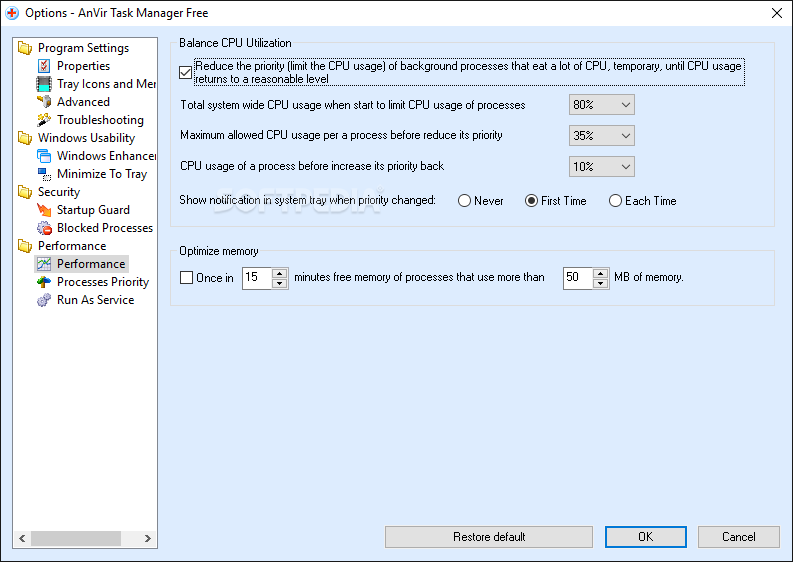Click the Restore default button
Viewport: 793px width, 562px height.
coord(489,537)
